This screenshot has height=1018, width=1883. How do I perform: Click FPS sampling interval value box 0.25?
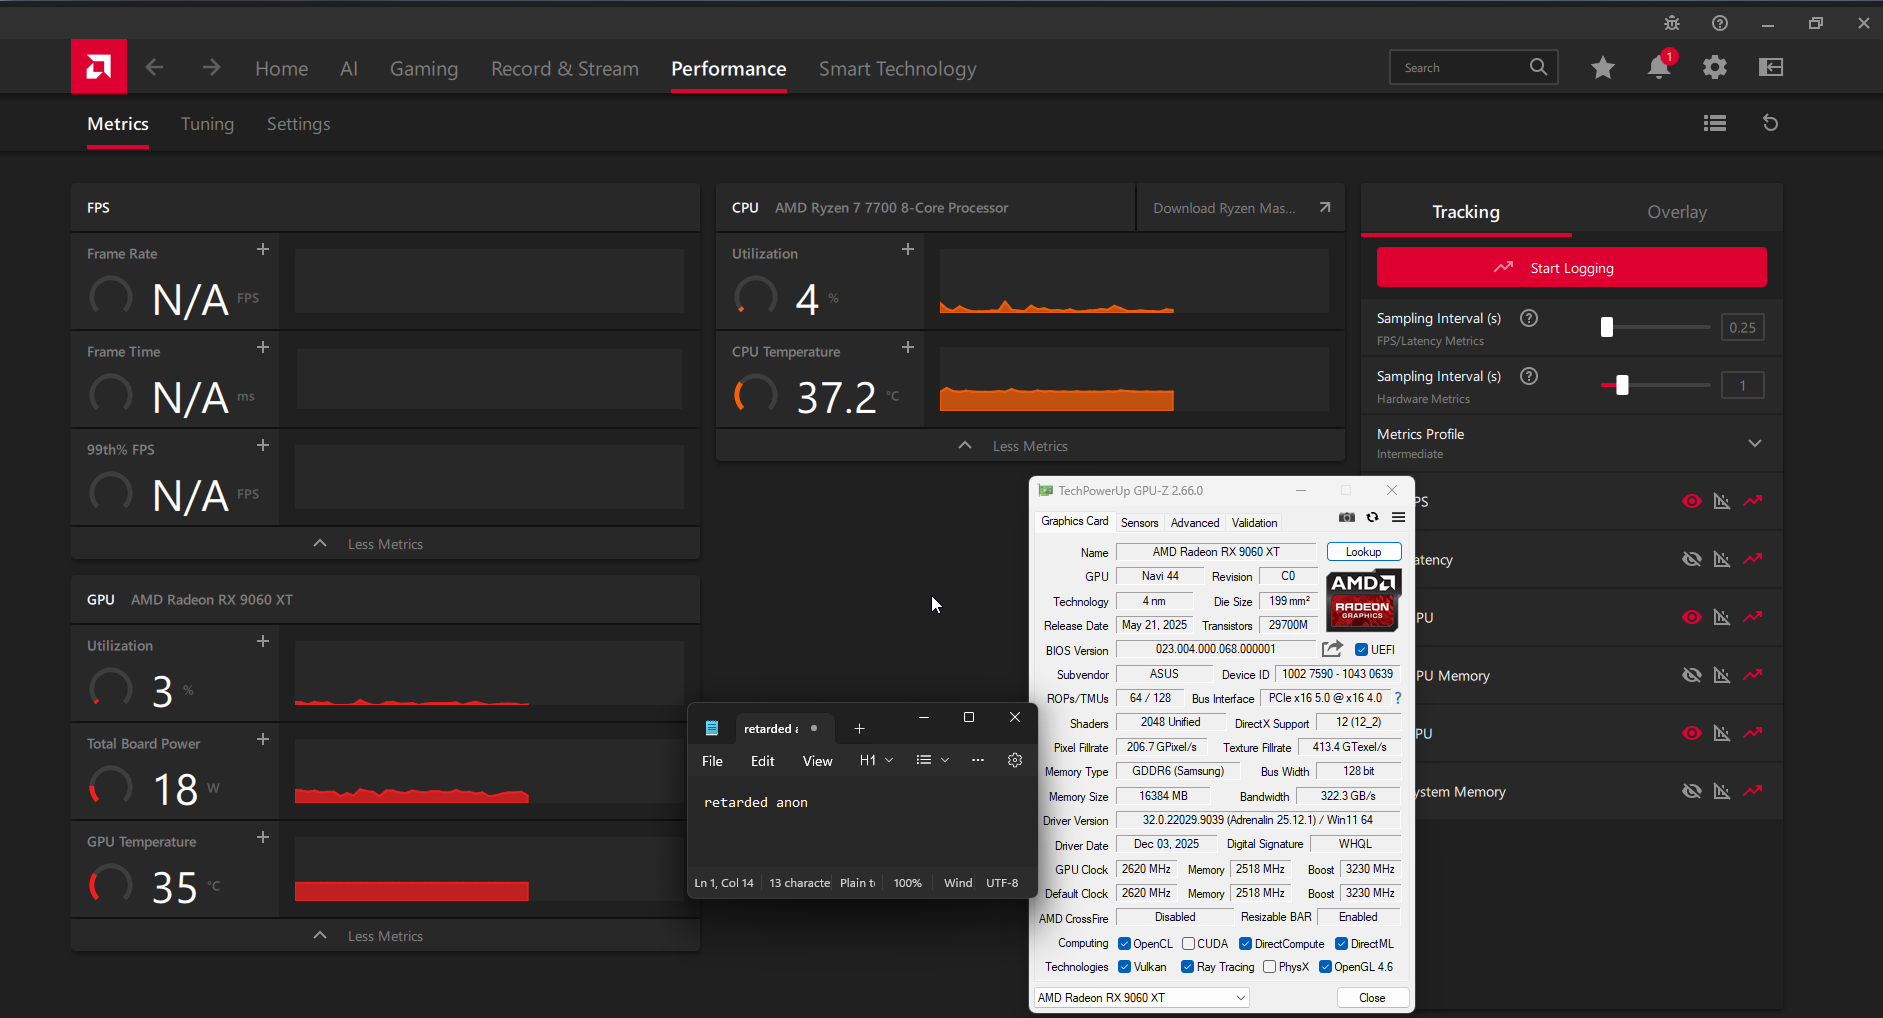[1742, 327]
